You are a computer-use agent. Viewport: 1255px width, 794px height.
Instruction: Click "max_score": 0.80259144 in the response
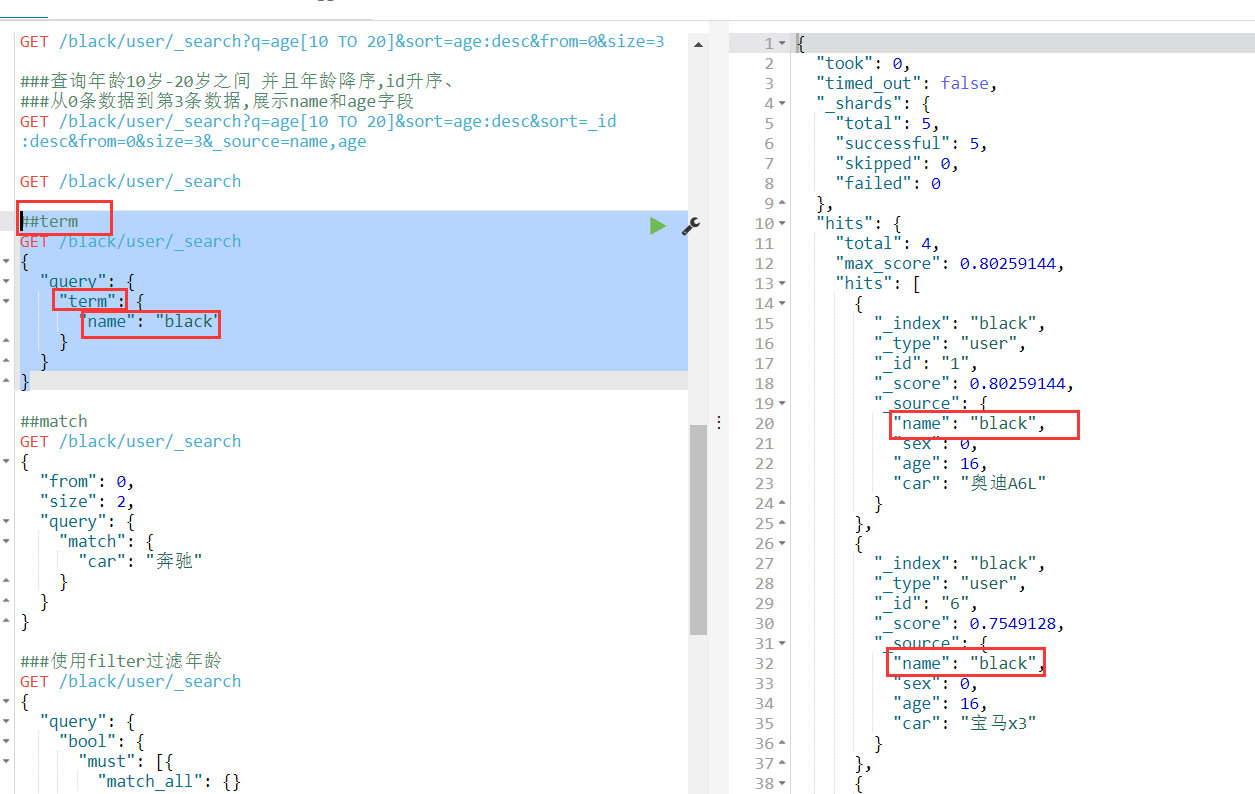(x=950, y=263)
